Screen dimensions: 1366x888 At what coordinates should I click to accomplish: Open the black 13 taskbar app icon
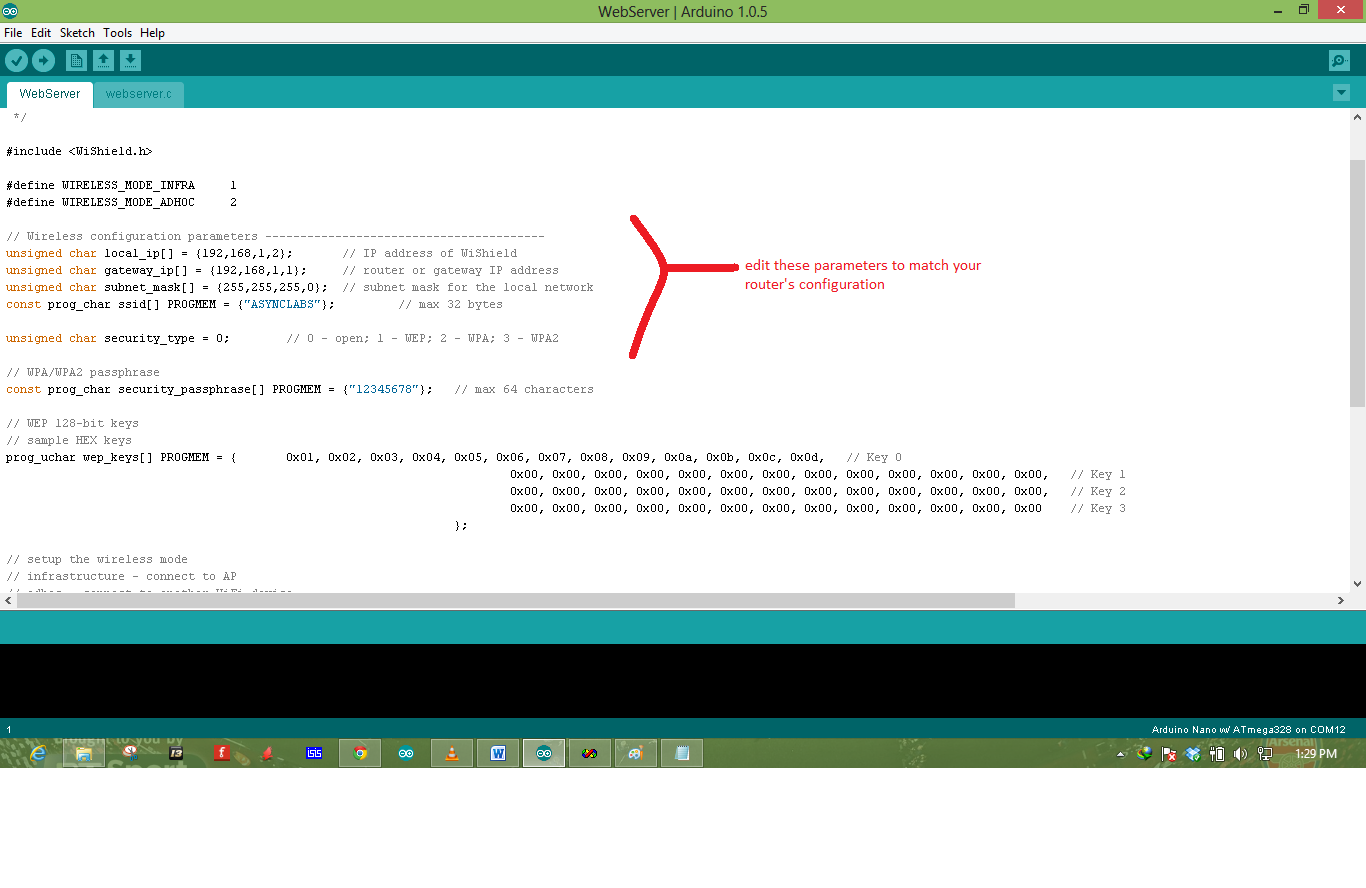point(176,753)
